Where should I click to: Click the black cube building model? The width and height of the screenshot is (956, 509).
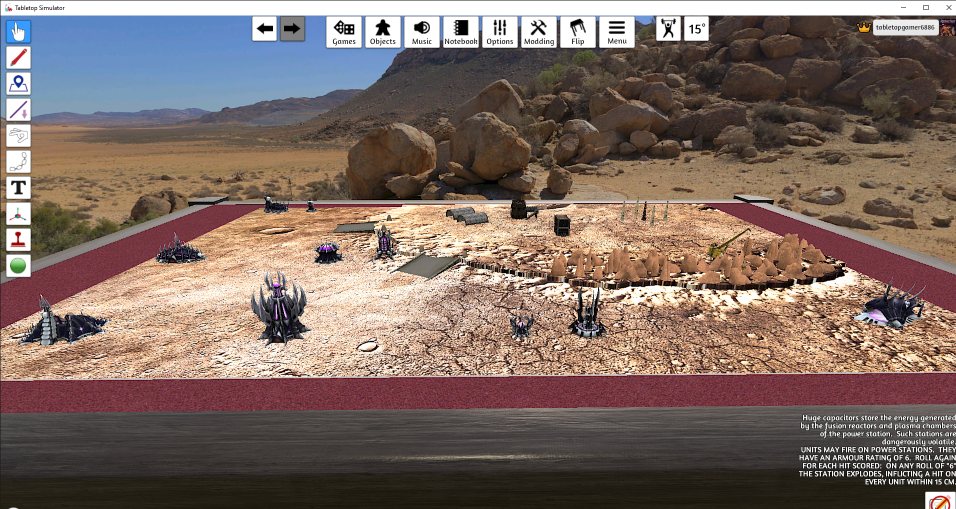pos(562,225)
